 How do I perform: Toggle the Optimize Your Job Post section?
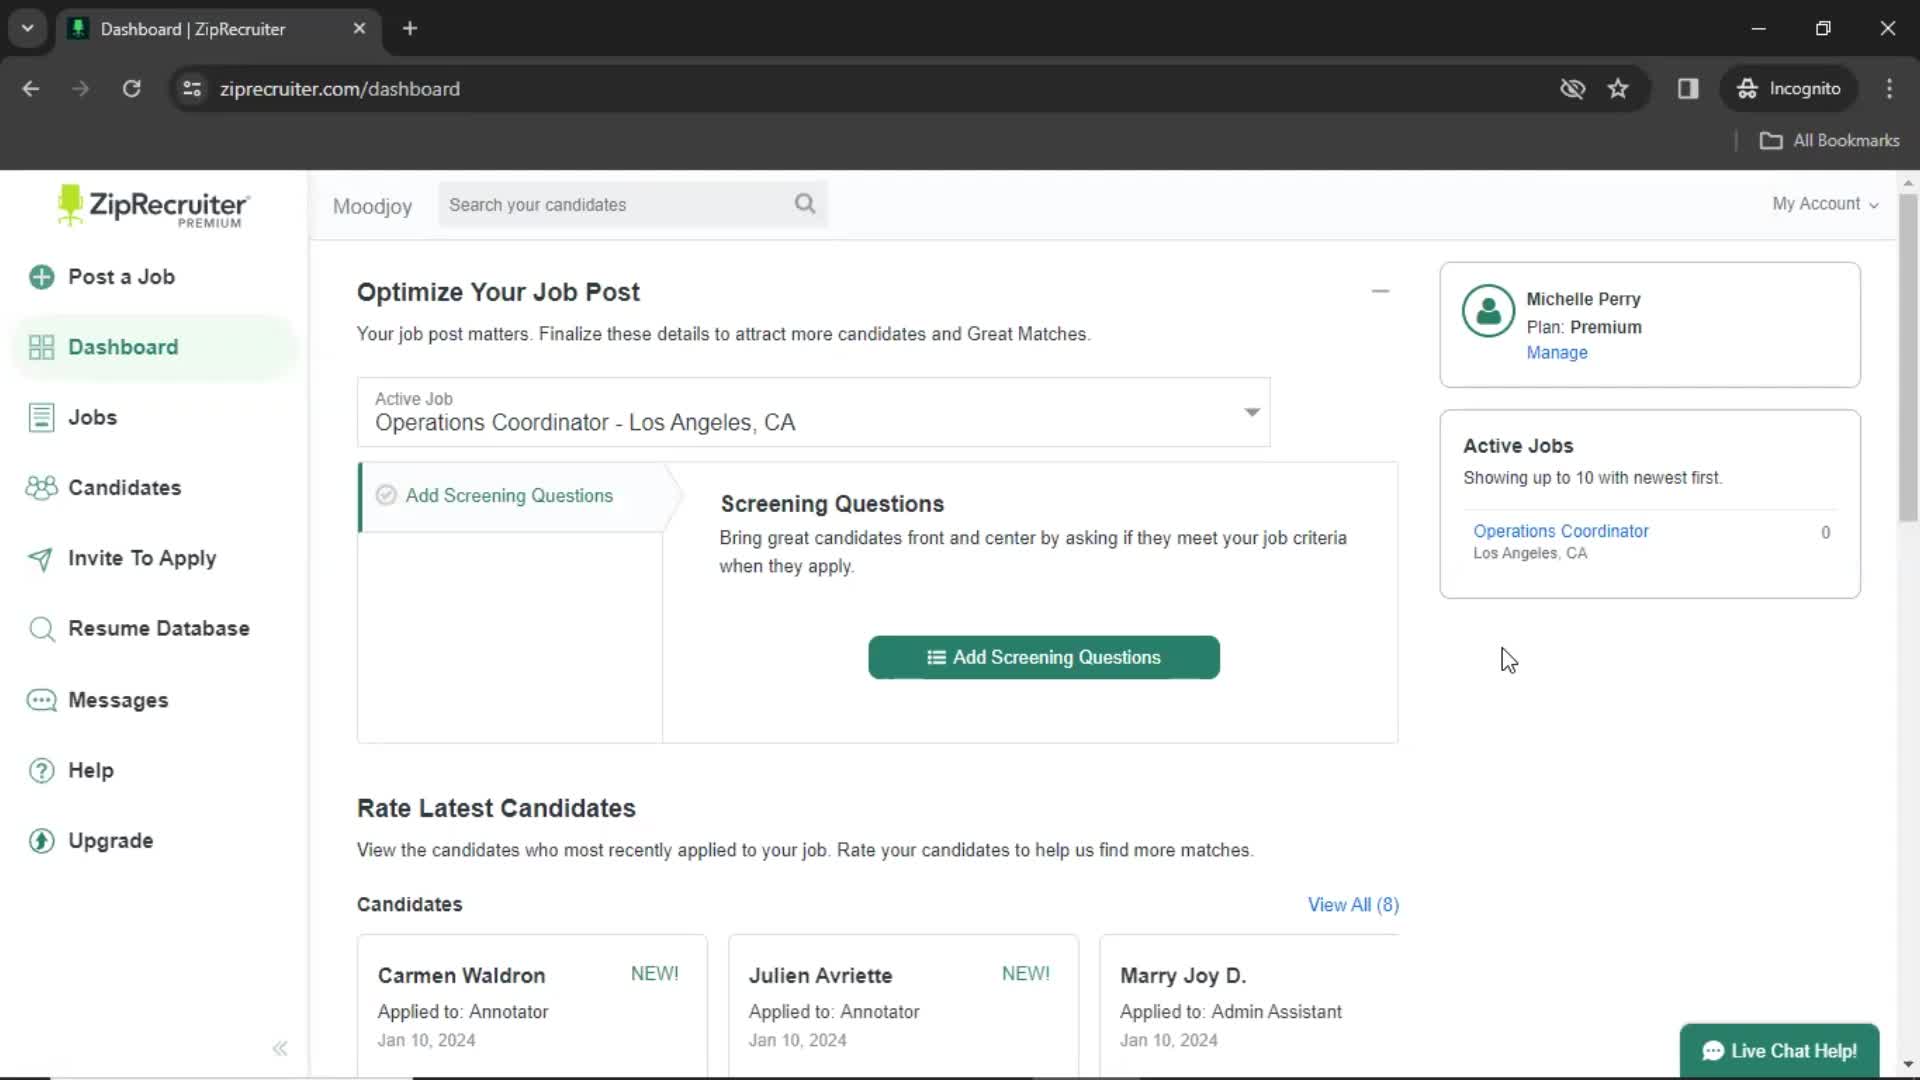pos(1379,290)
